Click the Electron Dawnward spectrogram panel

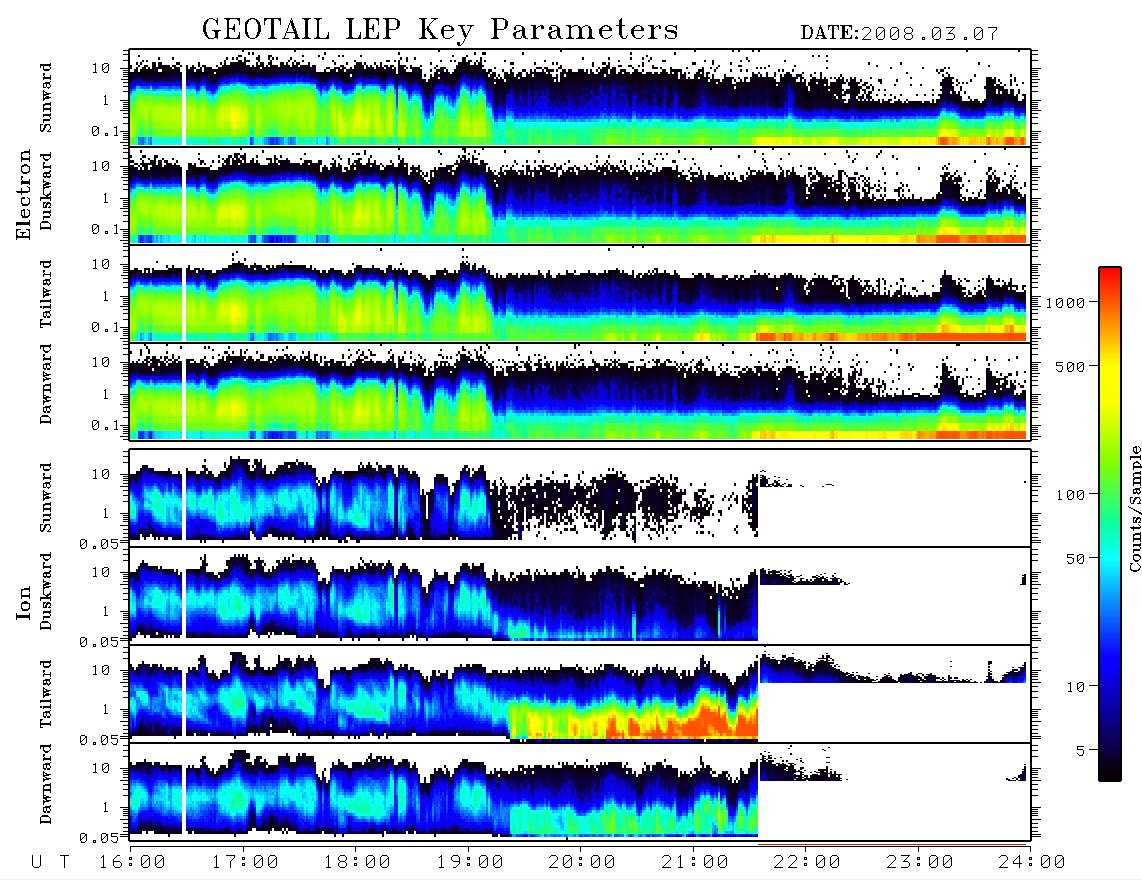tap(580, 391)
